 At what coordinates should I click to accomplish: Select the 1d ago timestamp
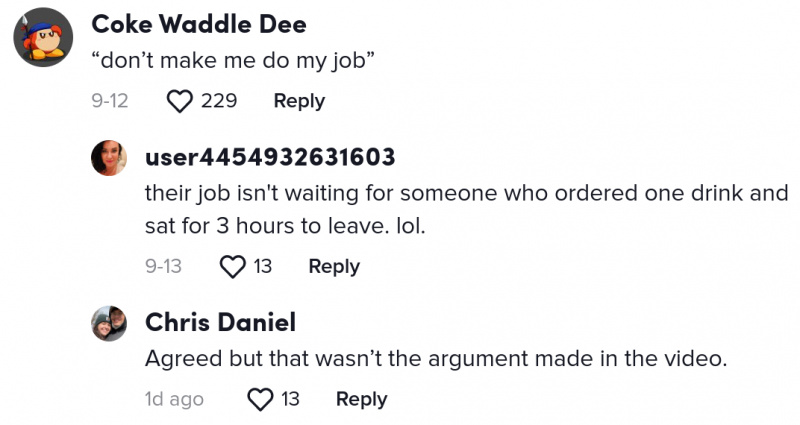tap(174, 399)
